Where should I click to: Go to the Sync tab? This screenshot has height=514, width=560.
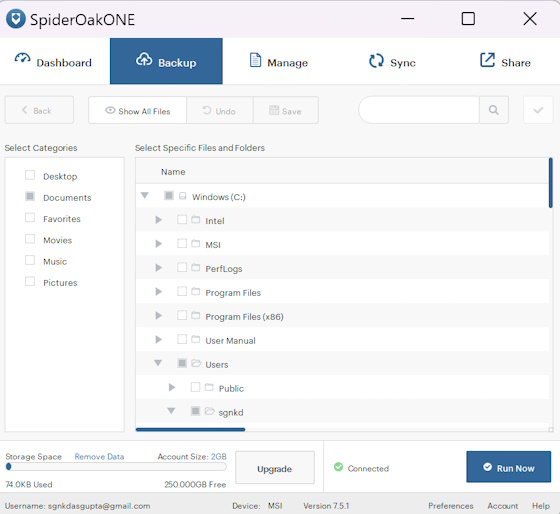(392, 61)
